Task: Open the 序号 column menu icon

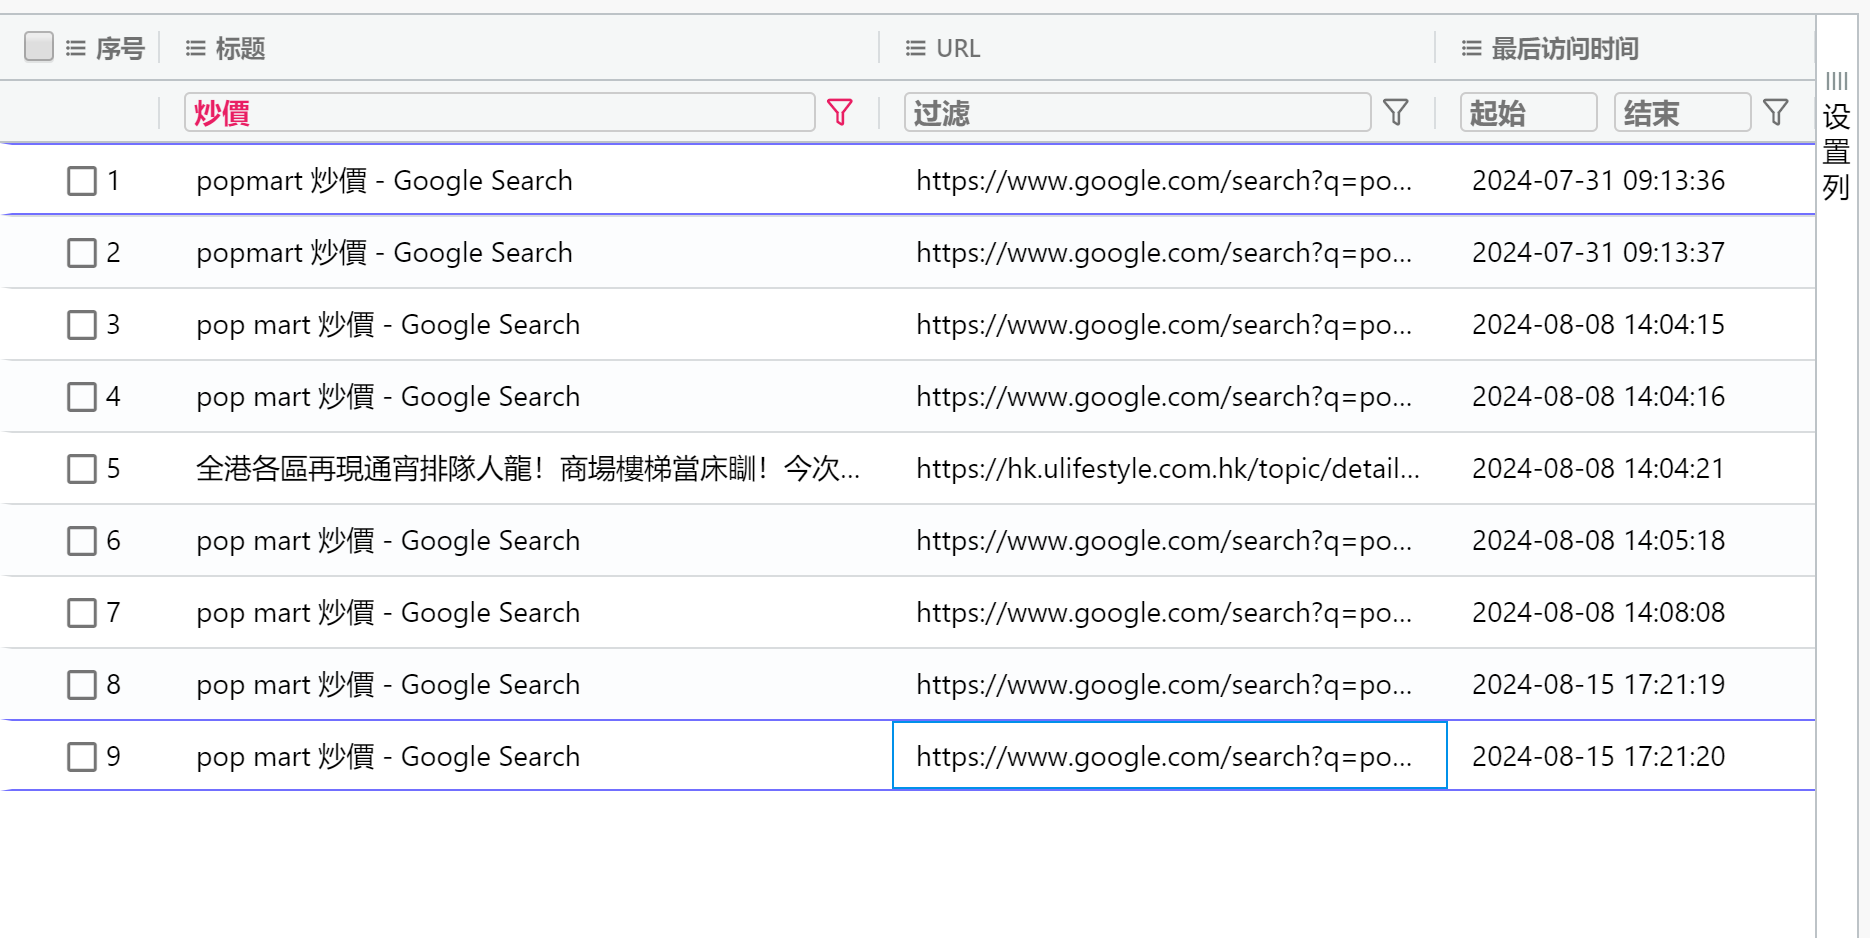Action: click(x=75, y=48)
